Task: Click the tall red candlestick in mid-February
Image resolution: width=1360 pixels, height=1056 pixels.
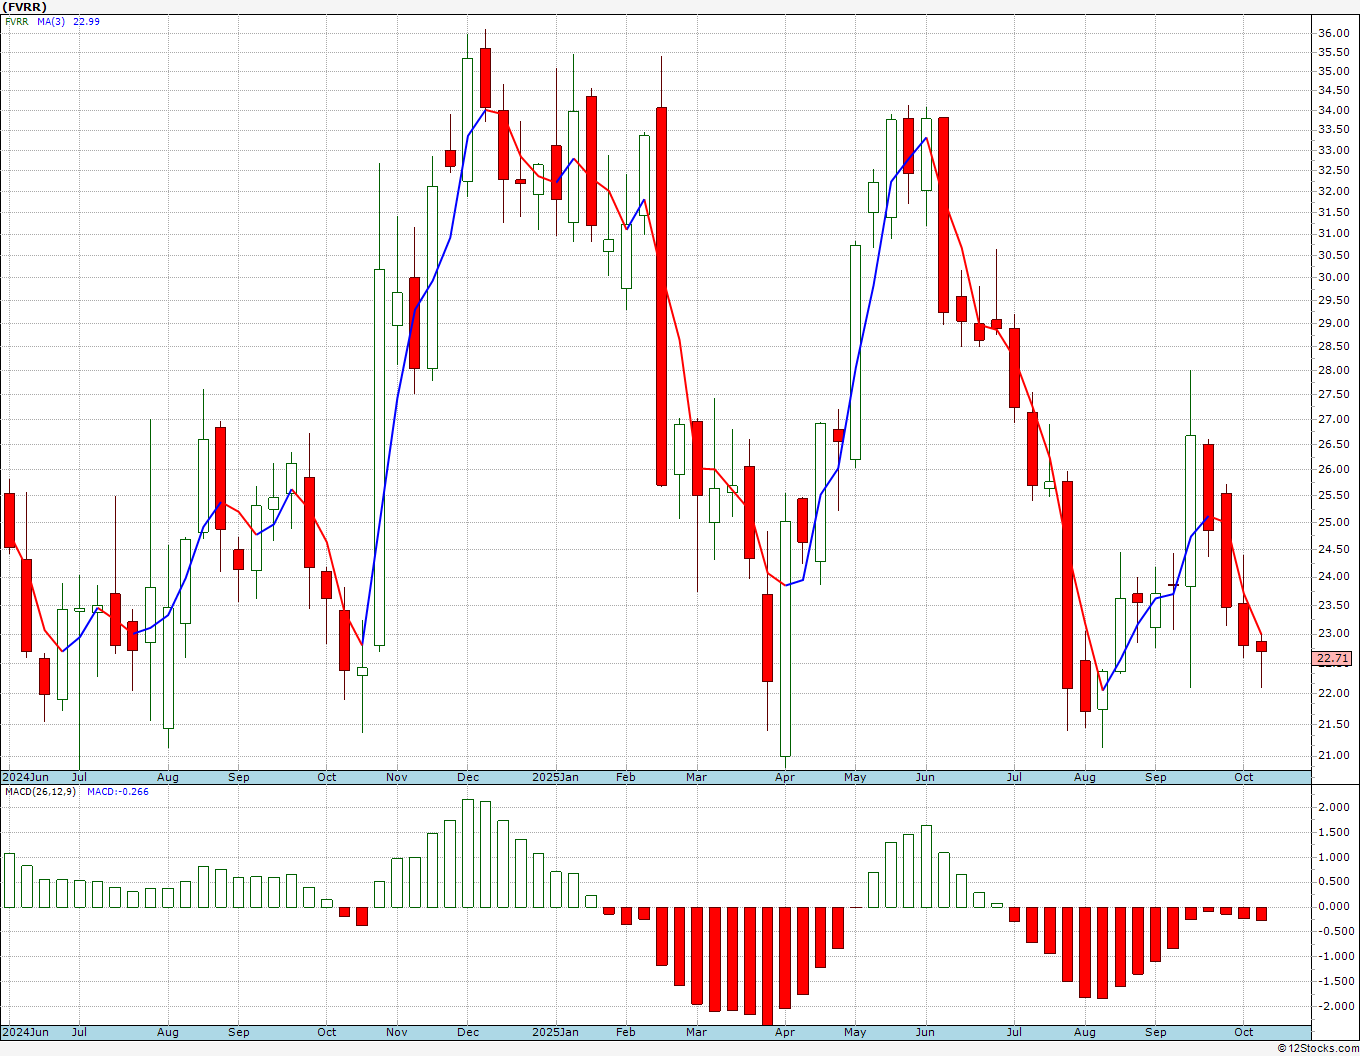Action: click(x=661, y=296)
